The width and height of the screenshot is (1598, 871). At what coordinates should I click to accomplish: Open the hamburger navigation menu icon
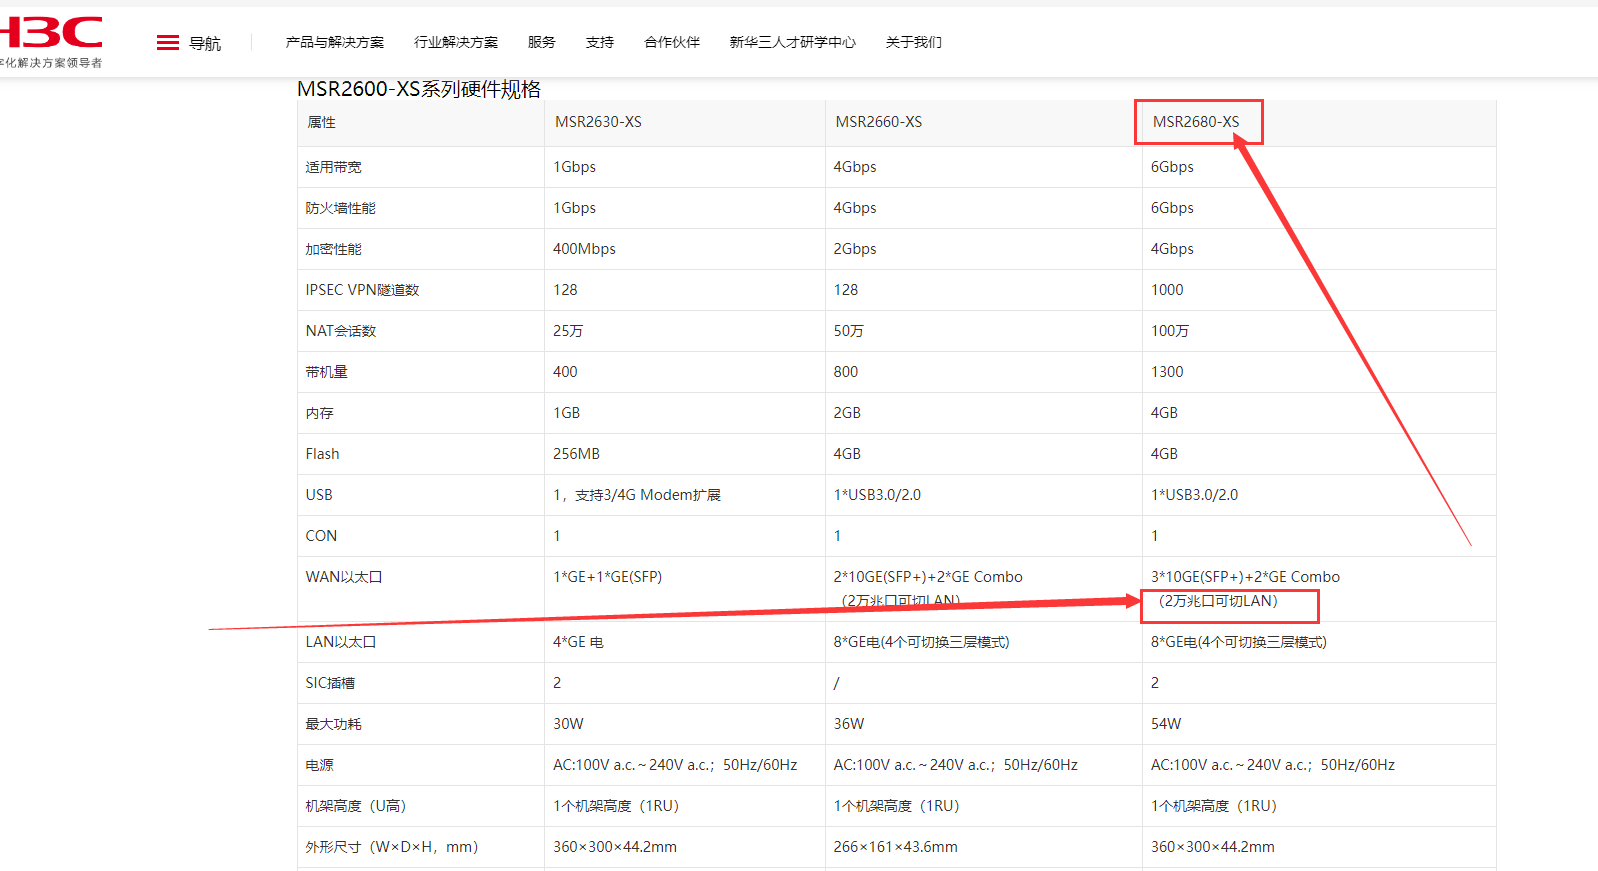pyautogui.click(x=168, y=43)
